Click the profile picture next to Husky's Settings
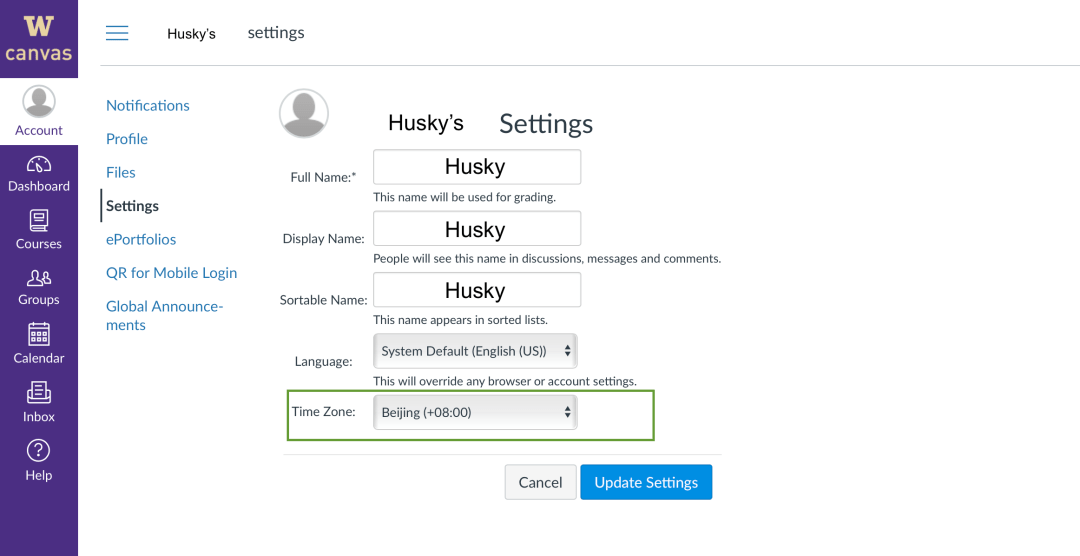The image size is (1080, 556). coord(304,113)
